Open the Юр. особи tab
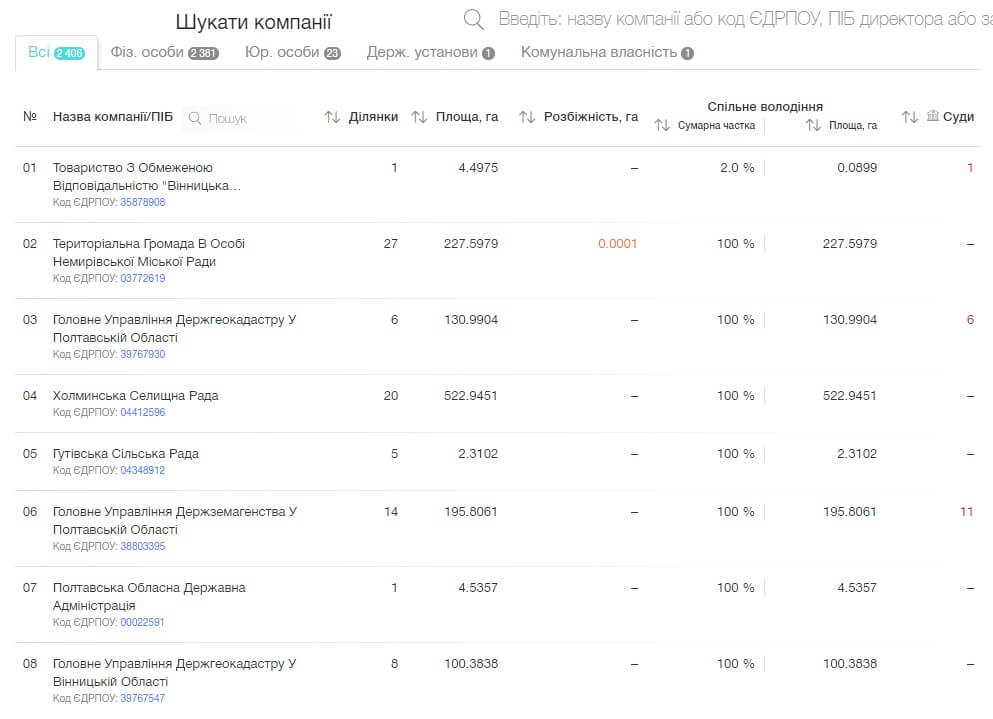The image size is (993, 719). (292, 53)
